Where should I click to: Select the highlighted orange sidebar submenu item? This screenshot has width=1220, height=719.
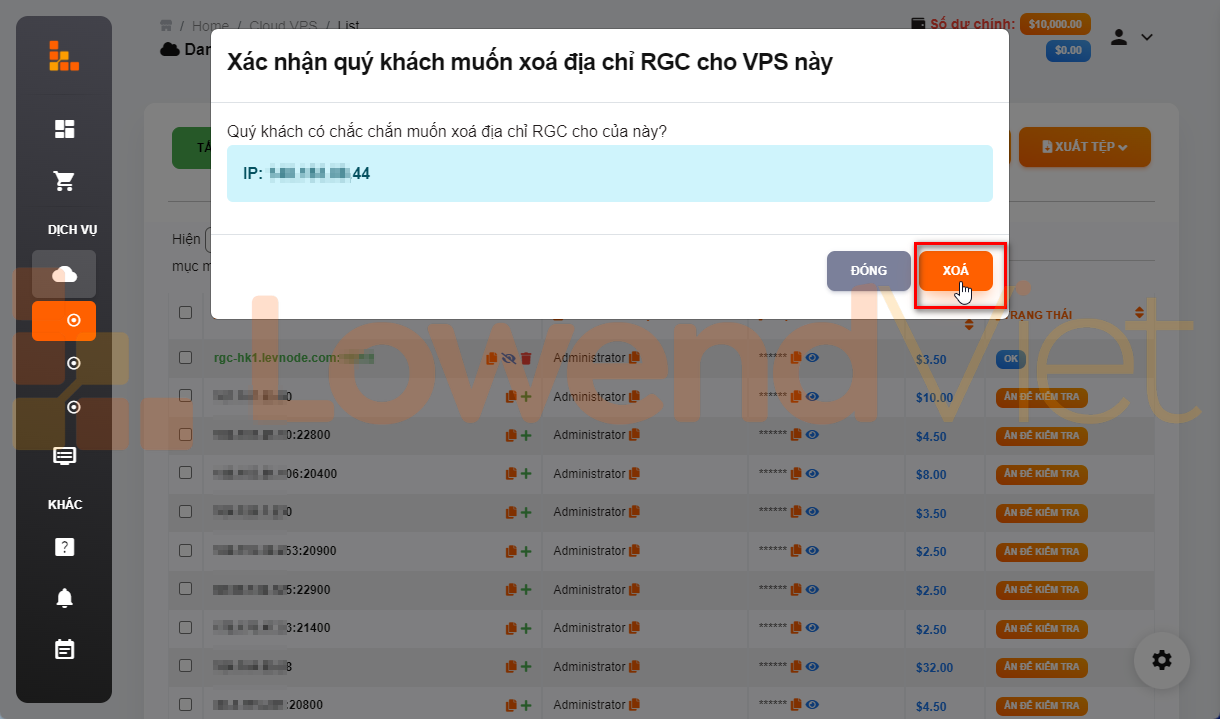(x=64, y=321)
